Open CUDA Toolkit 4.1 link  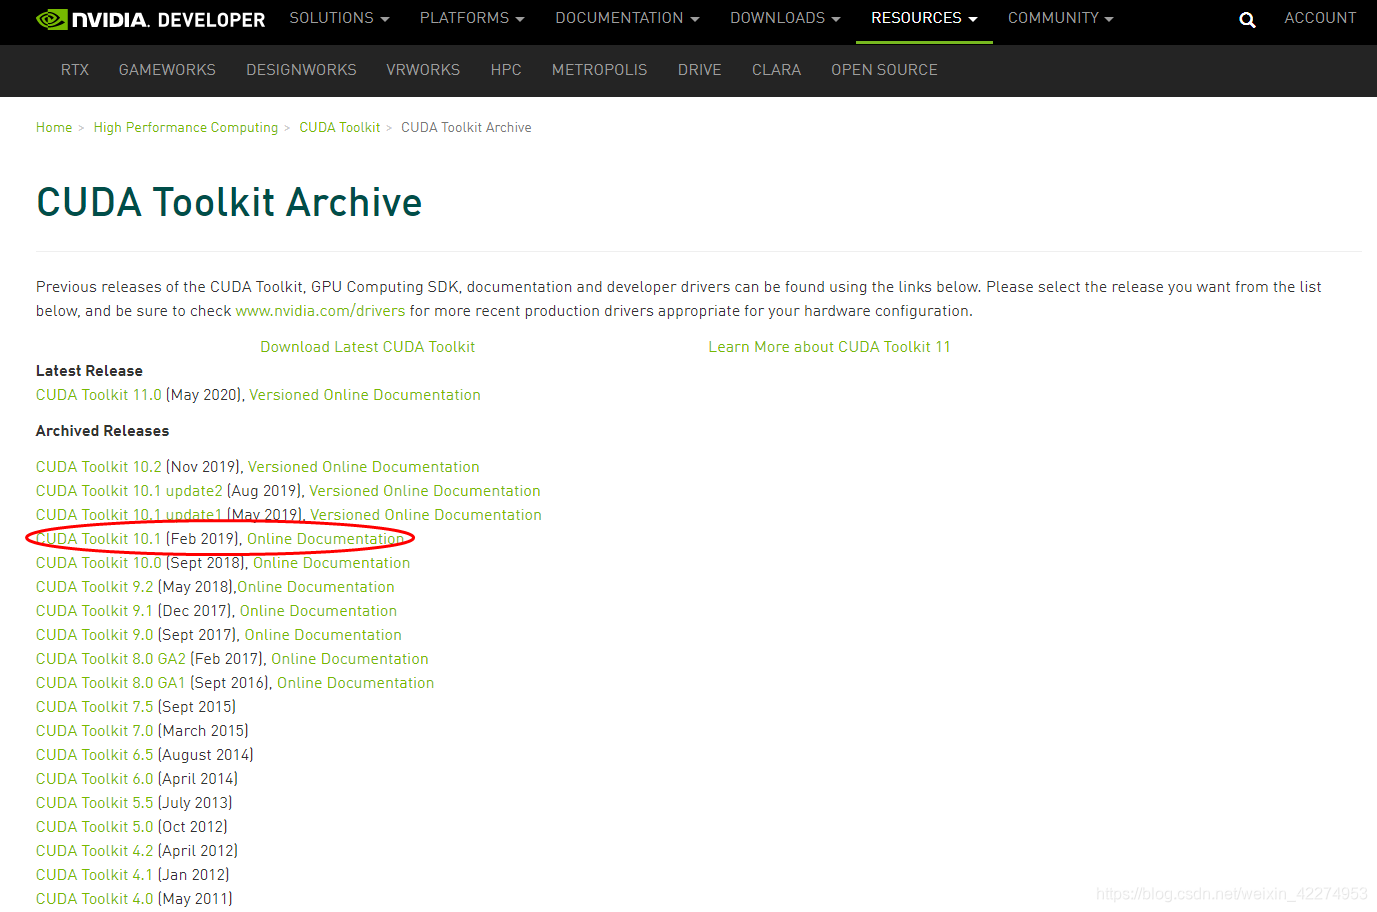pyautogui.click(x=95, y=875)
